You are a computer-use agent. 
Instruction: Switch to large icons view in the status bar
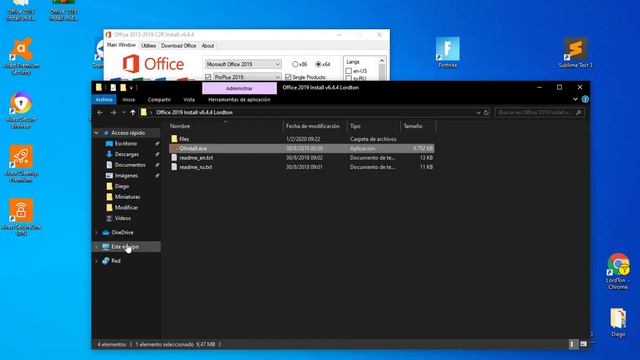coord(584,344)
